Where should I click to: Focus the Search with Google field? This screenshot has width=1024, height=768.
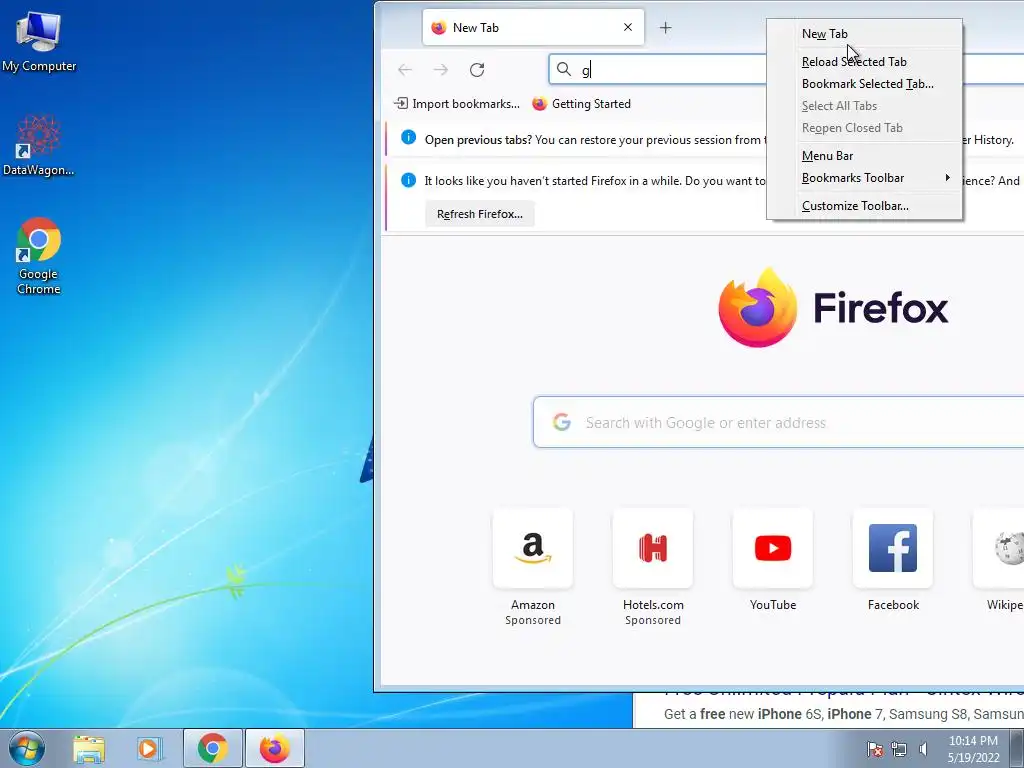(x=778, y=423)
